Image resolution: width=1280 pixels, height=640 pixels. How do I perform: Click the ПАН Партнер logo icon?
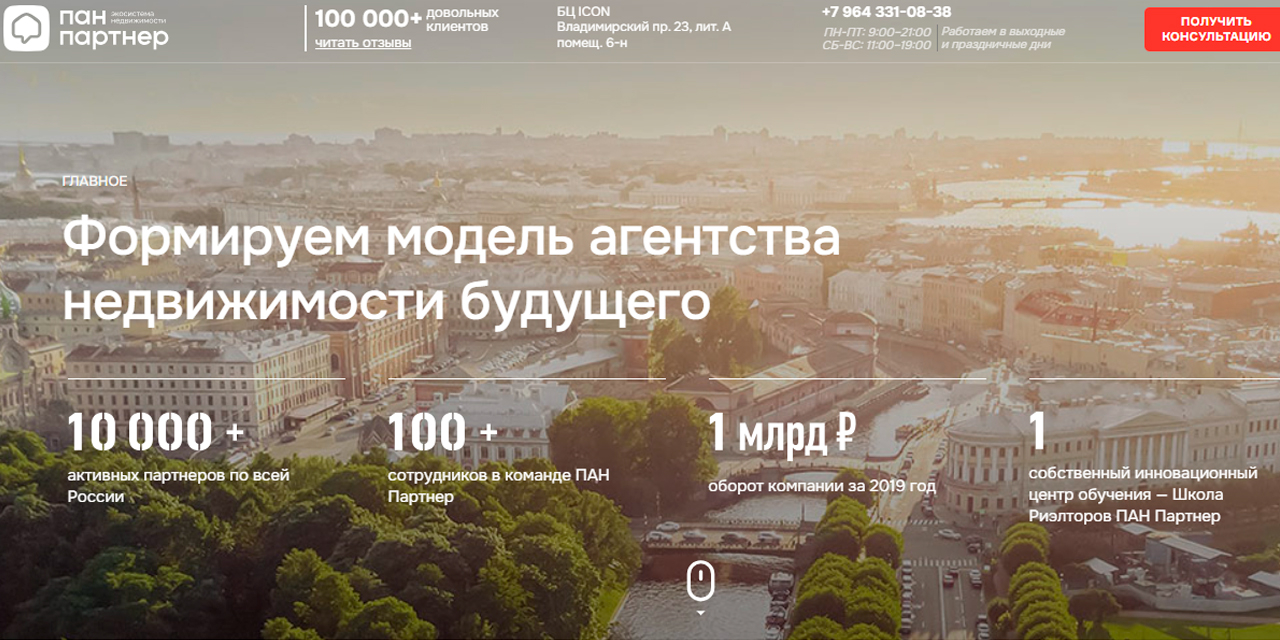click(27, 27)
